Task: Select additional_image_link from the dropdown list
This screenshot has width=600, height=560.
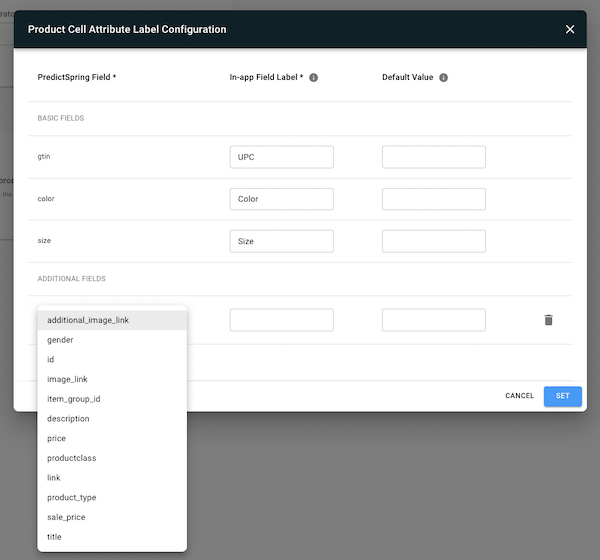Action: 112,320
